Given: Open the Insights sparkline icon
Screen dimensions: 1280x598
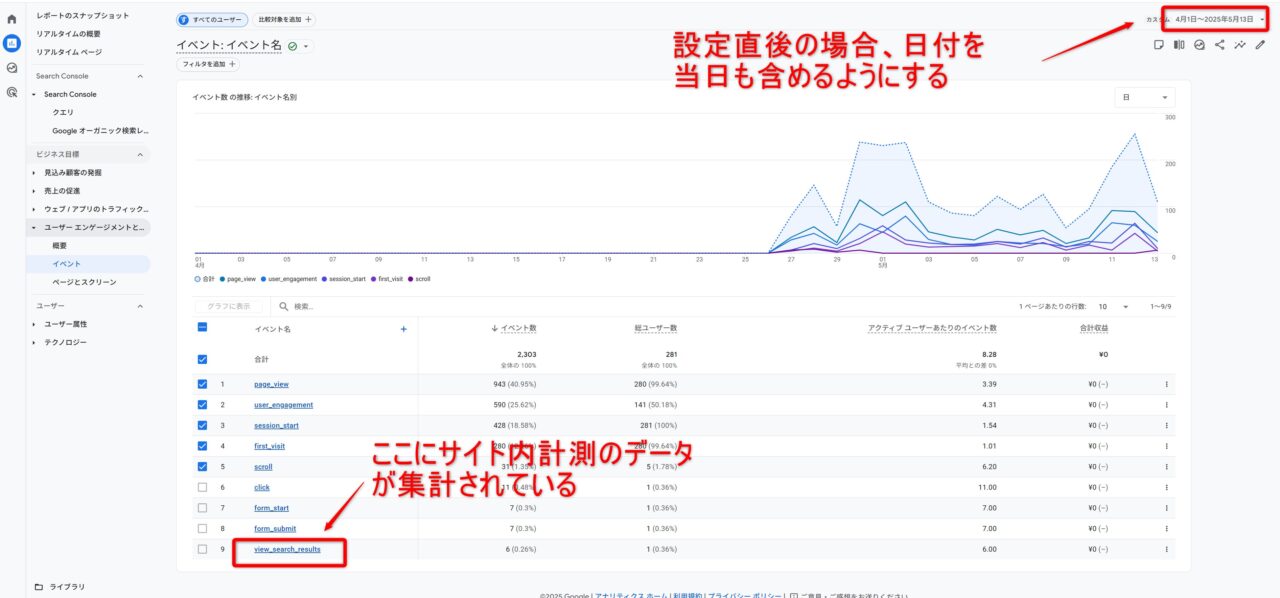Looking at the screenshot, I should pos(1240,45).
